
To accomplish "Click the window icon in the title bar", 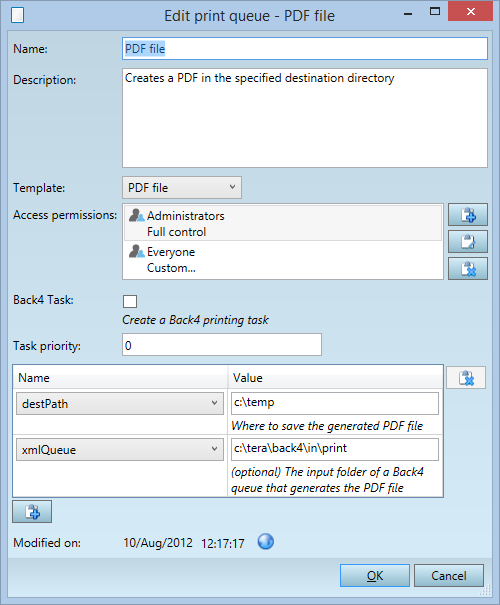I will [x=17, y=15].
